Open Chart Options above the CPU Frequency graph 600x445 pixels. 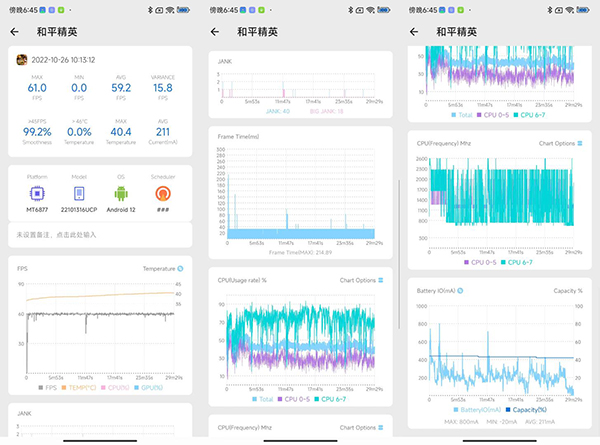[x=559, y=144]
